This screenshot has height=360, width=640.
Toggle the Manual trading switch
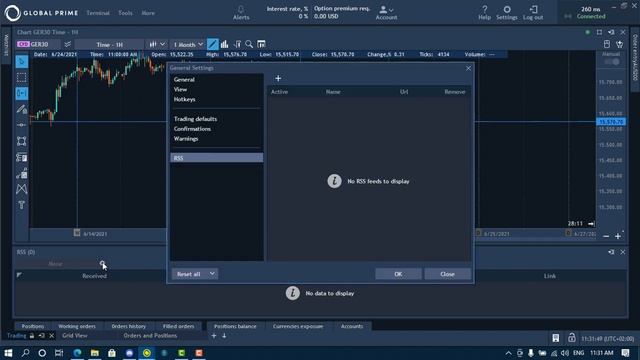coord(611,62)
